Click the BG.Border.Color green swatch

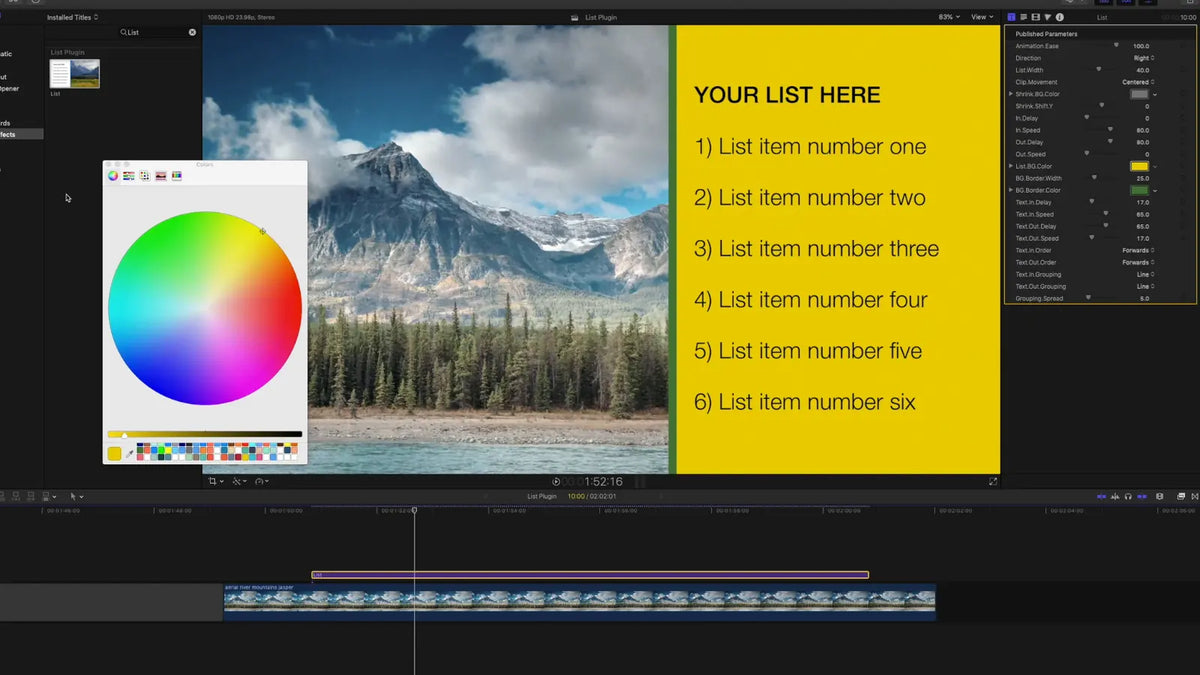pyautogui.click(x=1139, y=190)
